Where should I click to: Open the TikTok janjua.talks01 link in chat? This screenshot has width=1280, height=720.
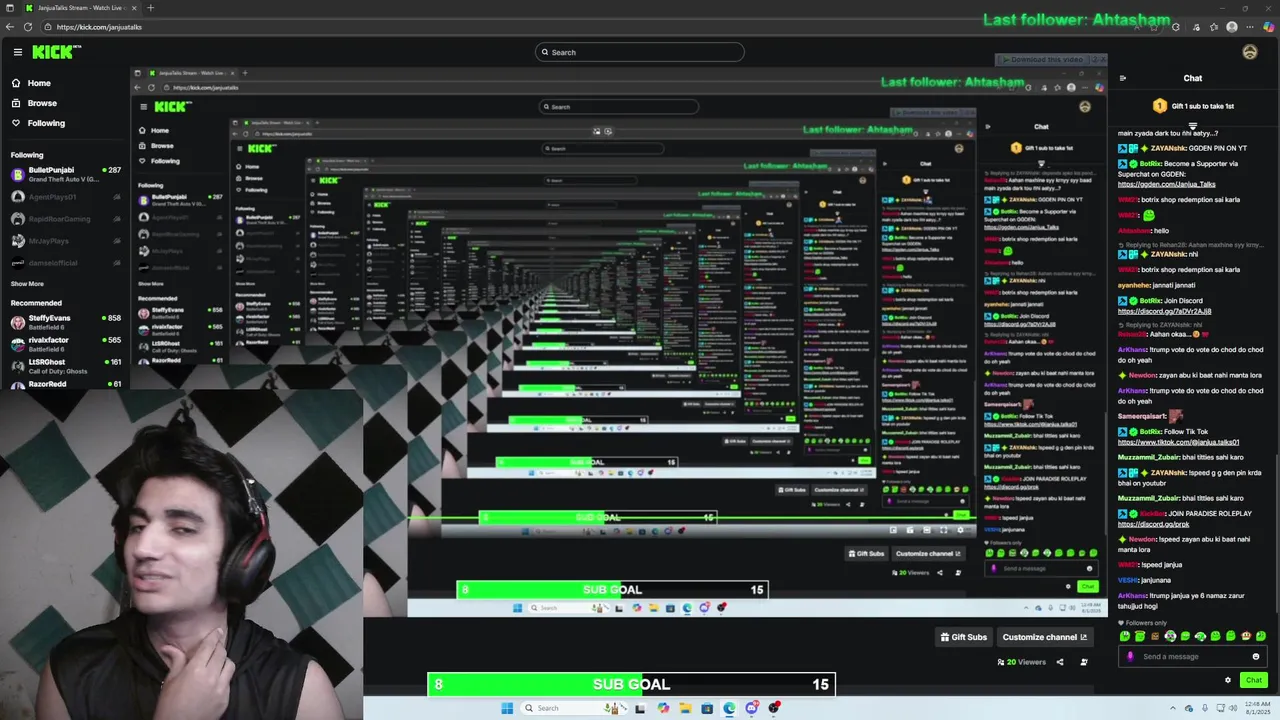(x=1178, y=442)
